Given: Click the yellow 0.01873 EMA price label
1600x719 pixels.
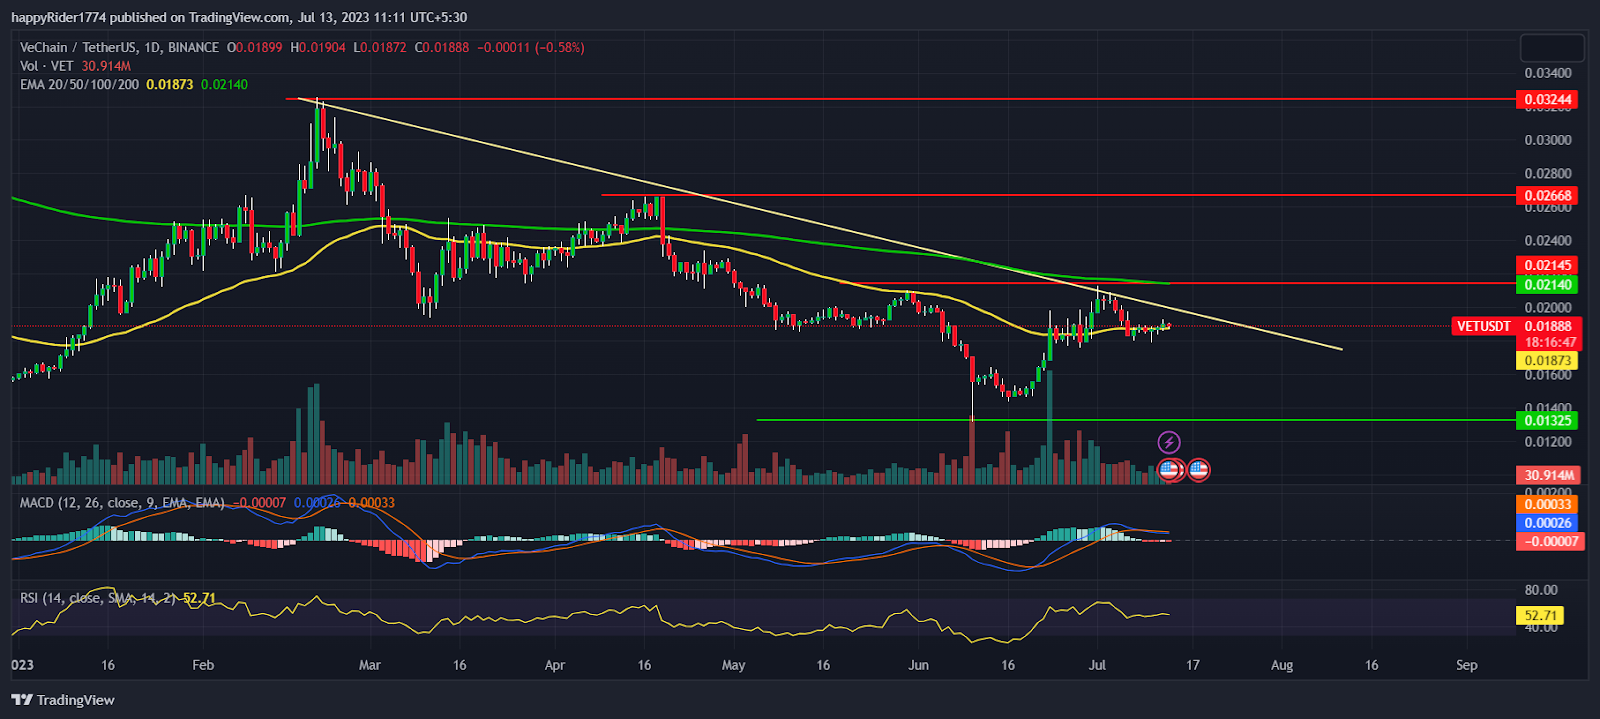Looking at the screenshot, I should tap(1547, 360).
